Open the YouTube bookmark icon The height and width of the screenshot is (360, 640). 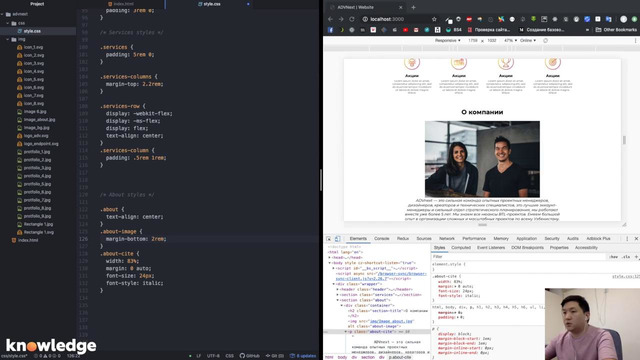(405, 30)
